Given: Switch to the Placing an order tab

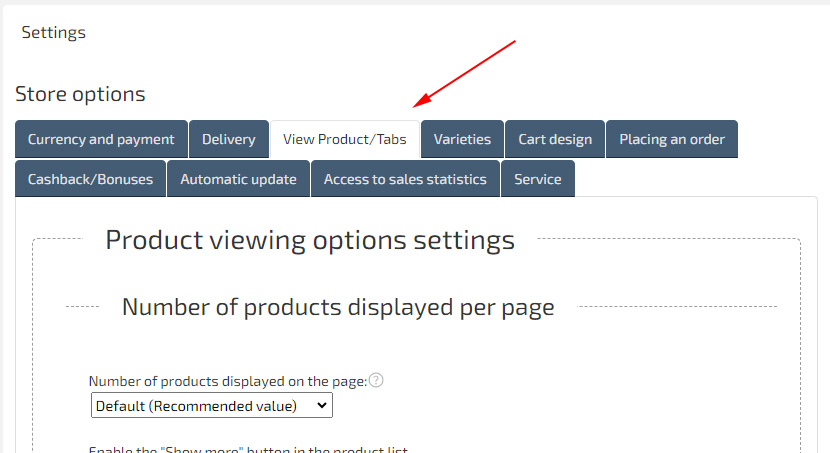Looking at the screenshot, I should pyautogui.click(x=672, y=139).
